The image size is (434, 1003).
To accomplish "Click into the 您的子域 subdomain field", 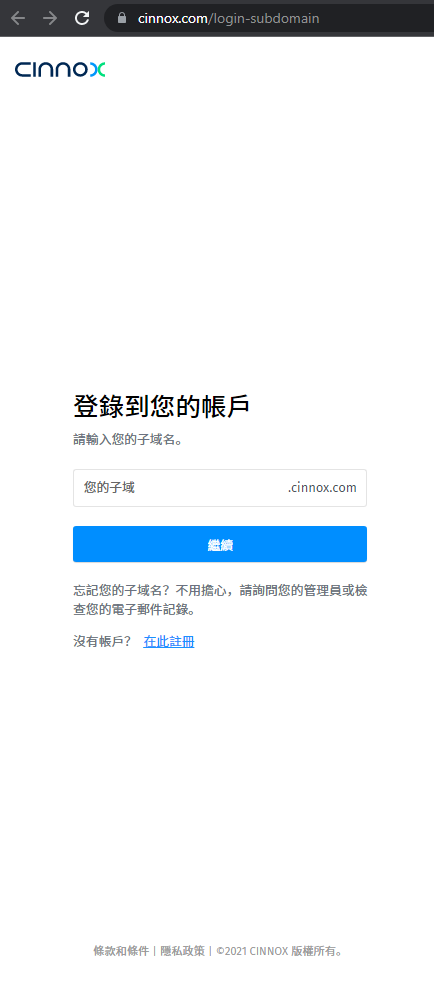I will [220, 488].
